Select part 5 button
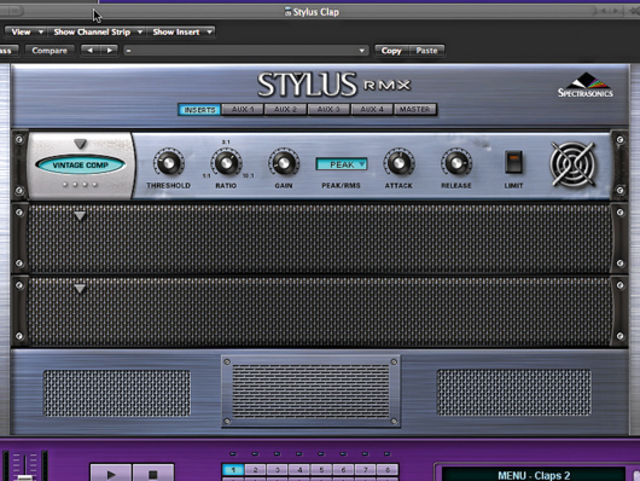 coord(322,470)
